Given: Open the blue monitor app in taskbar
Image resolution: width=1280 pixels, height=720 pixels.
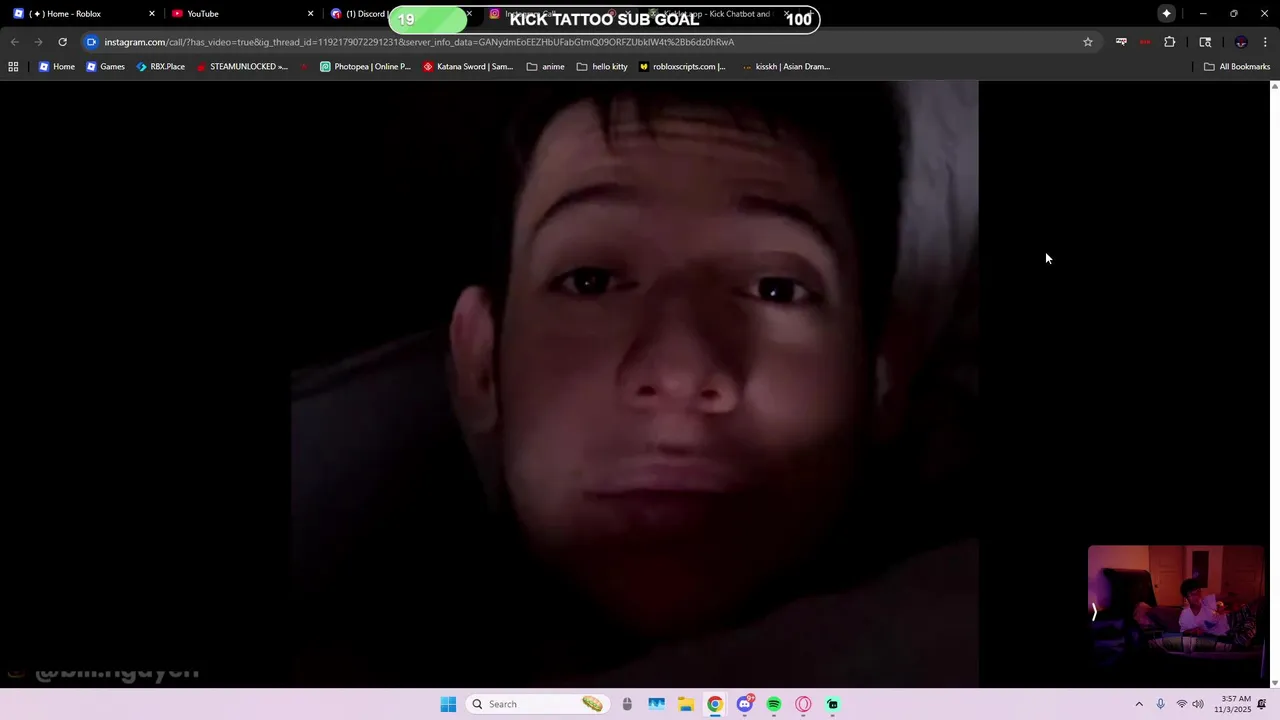Looking at the screenshot, I should (656, 704).
